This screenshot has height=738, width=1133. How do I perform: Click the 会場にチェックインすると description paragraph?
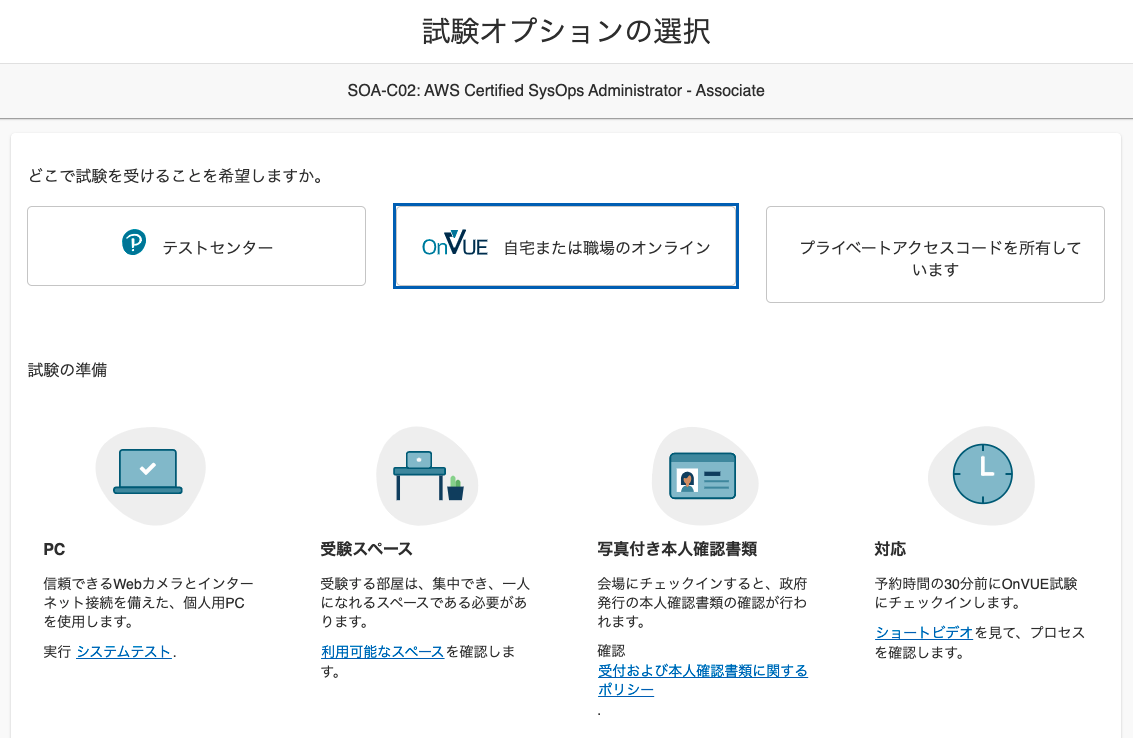click(702, 602)
